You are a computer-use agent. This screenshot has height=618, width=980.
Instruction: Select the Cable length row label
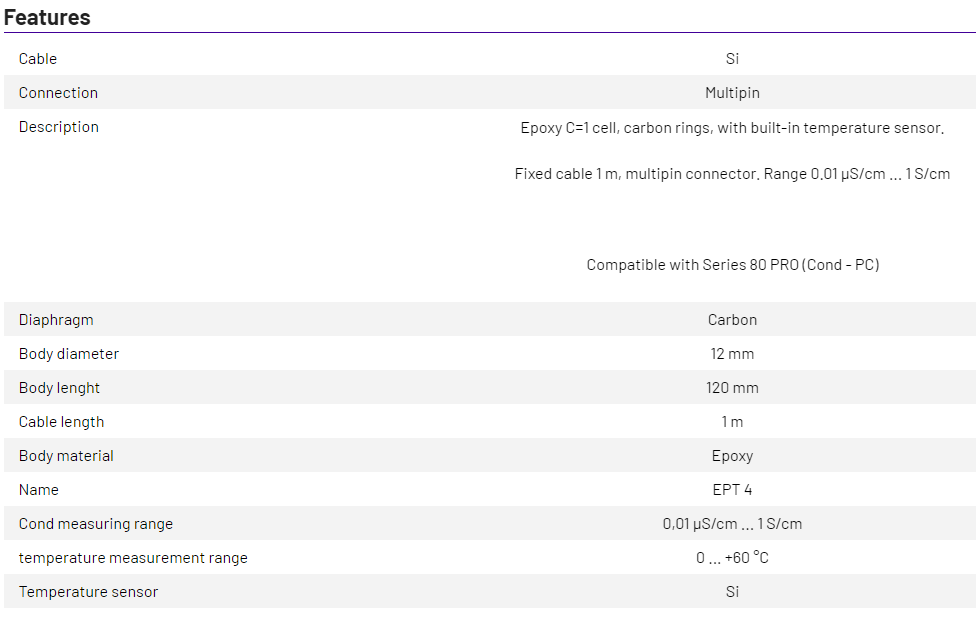coord(61,422)
